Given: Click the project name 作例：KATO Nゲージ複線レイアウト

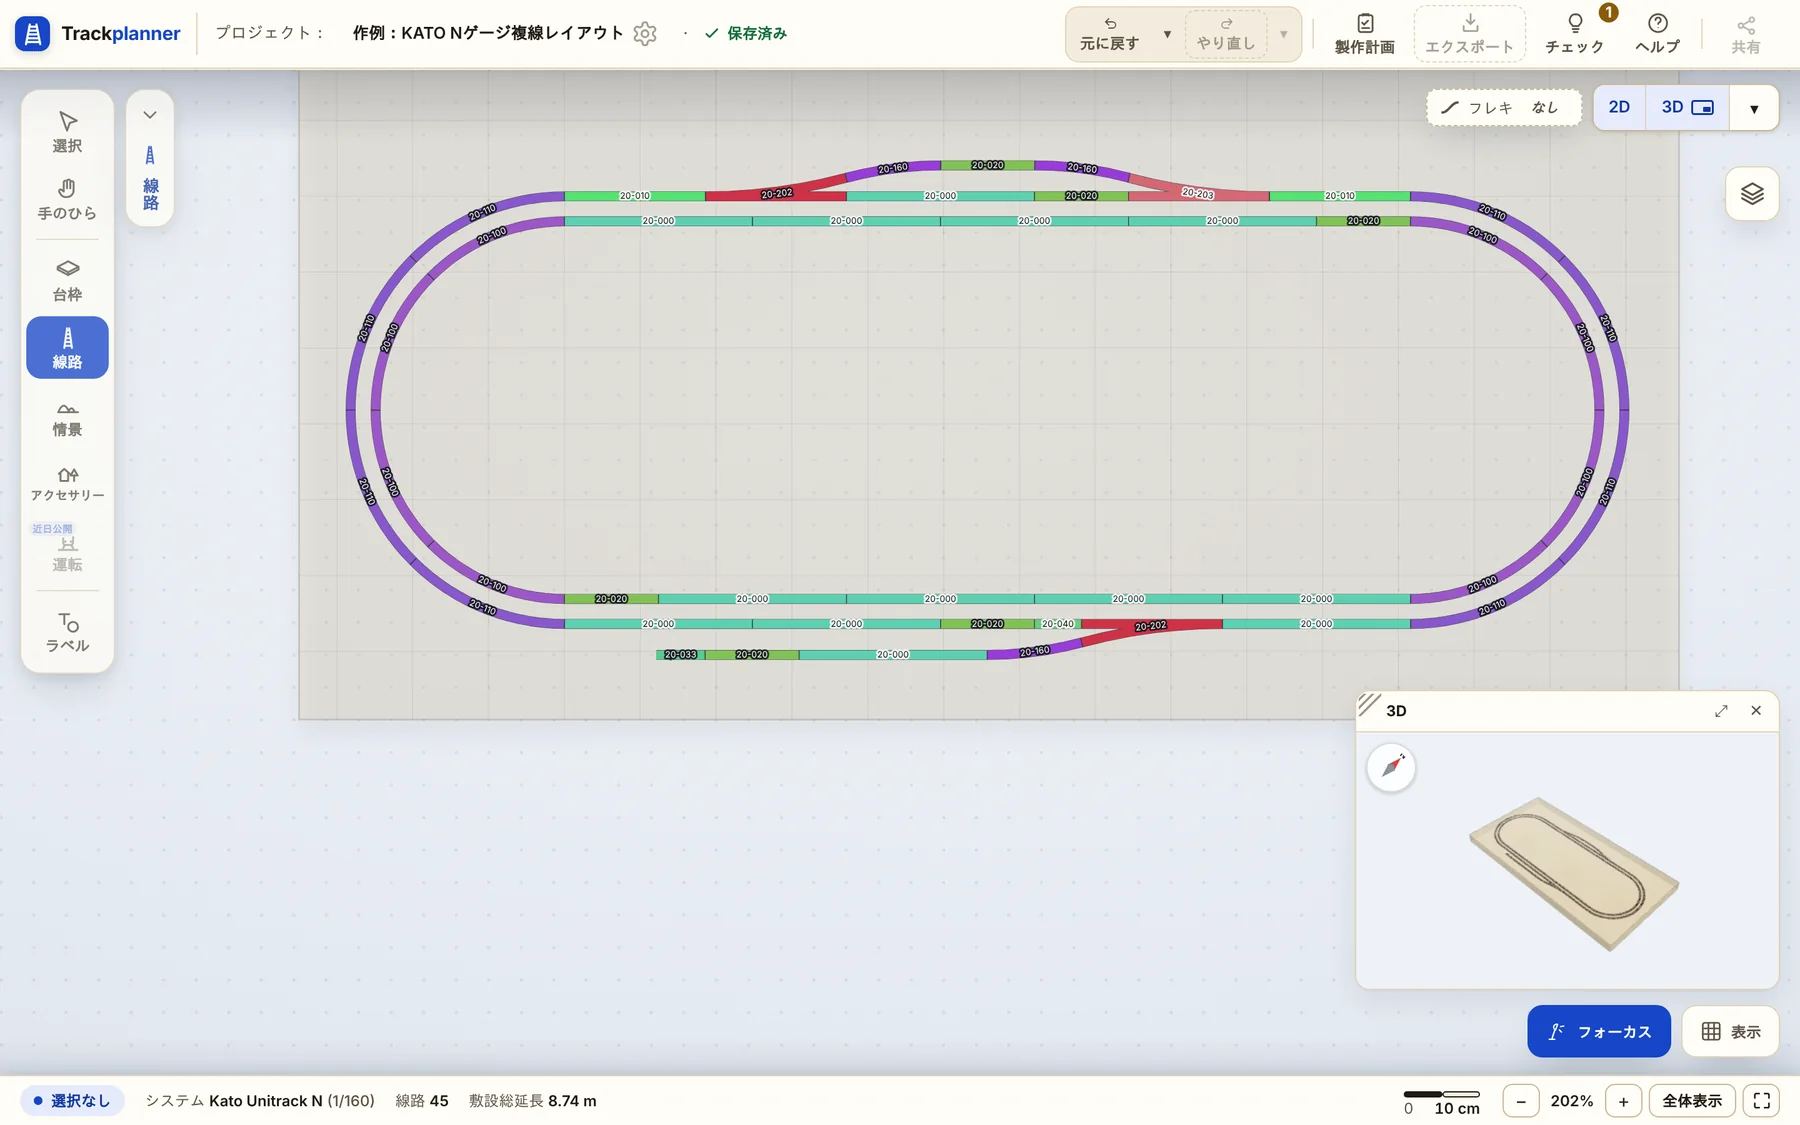Looking at the screenshot, I should click(x=488, y=33).
